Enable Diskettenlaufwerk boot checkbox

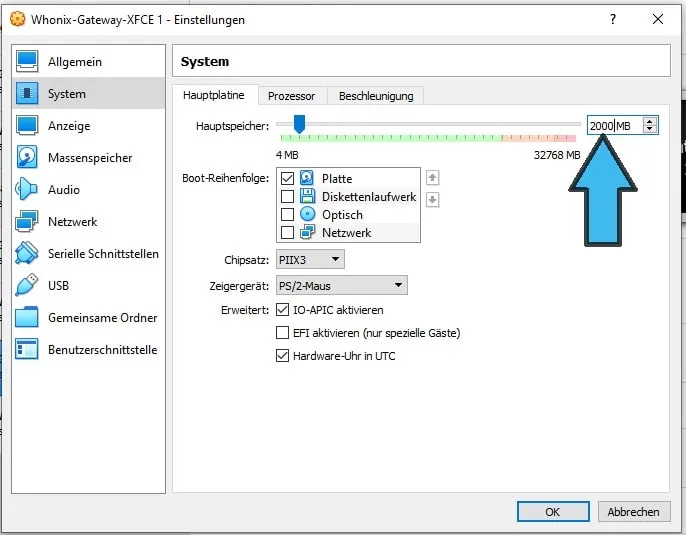pos(287,196)
